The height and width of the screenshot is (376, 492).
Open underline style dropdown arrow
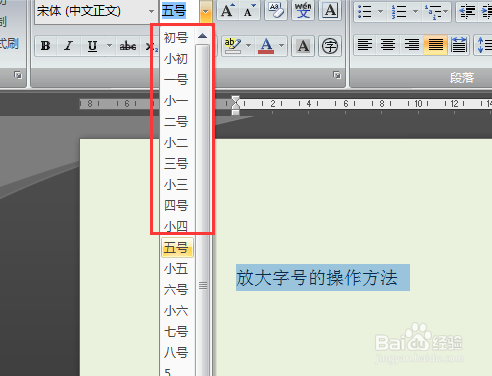click(x=109, y=46)
